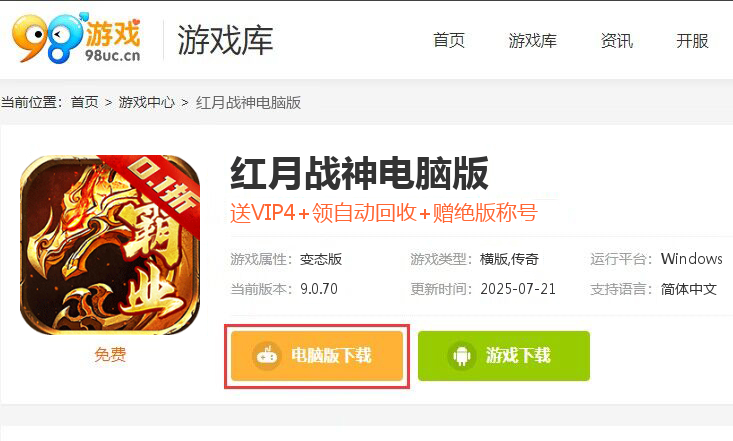Open the 红月战神 game icon thumbnail
Screen dimensions: 733x441
pyautogui.click(x=110, y=245)
